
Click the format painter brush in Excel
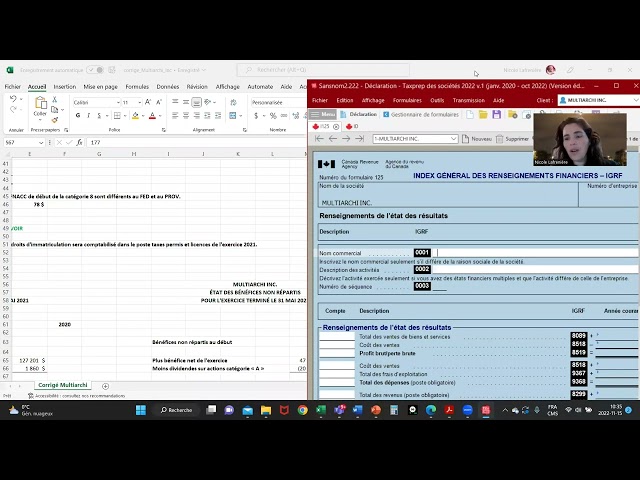pos(54,120)
